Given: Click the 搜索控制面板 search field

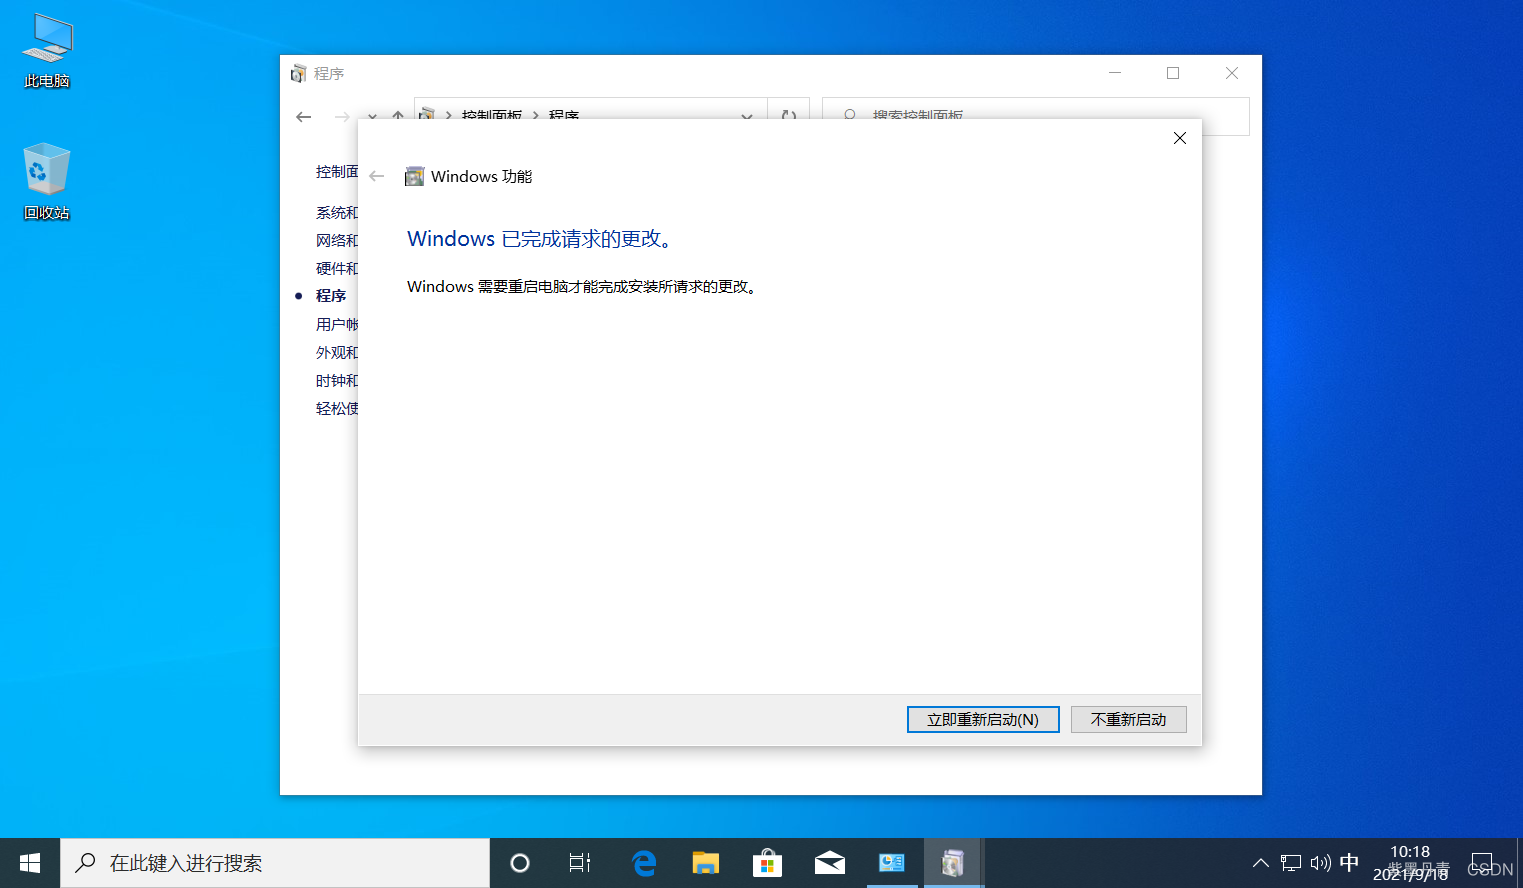Looking at the screenshot, I should pos(1035,116).
